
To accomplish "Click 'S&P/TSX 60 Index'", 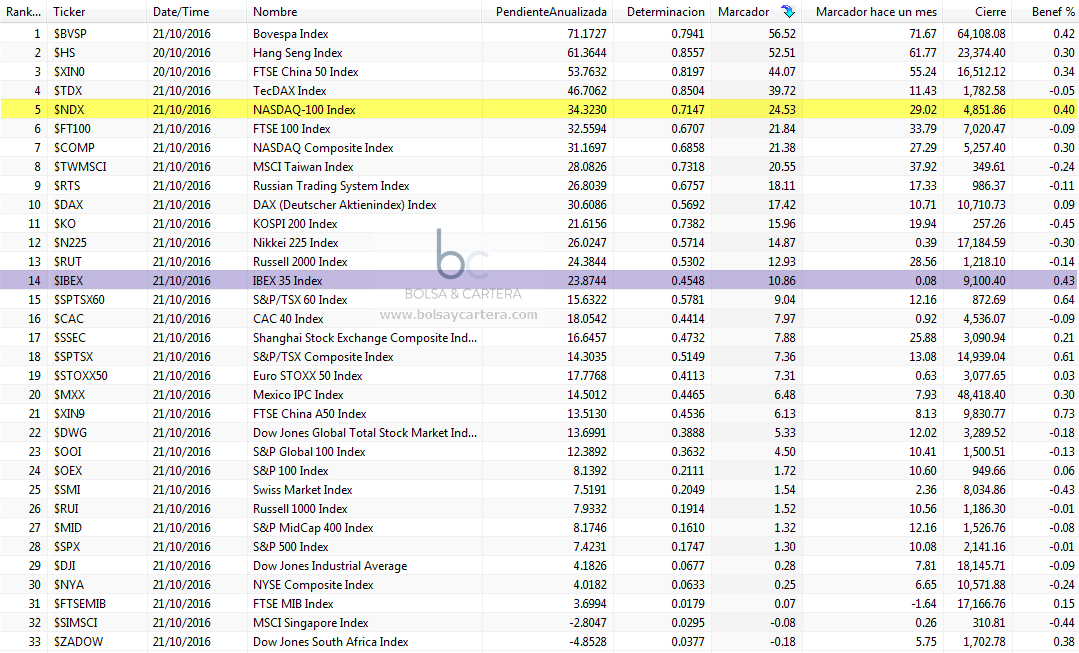I will 300,300.
